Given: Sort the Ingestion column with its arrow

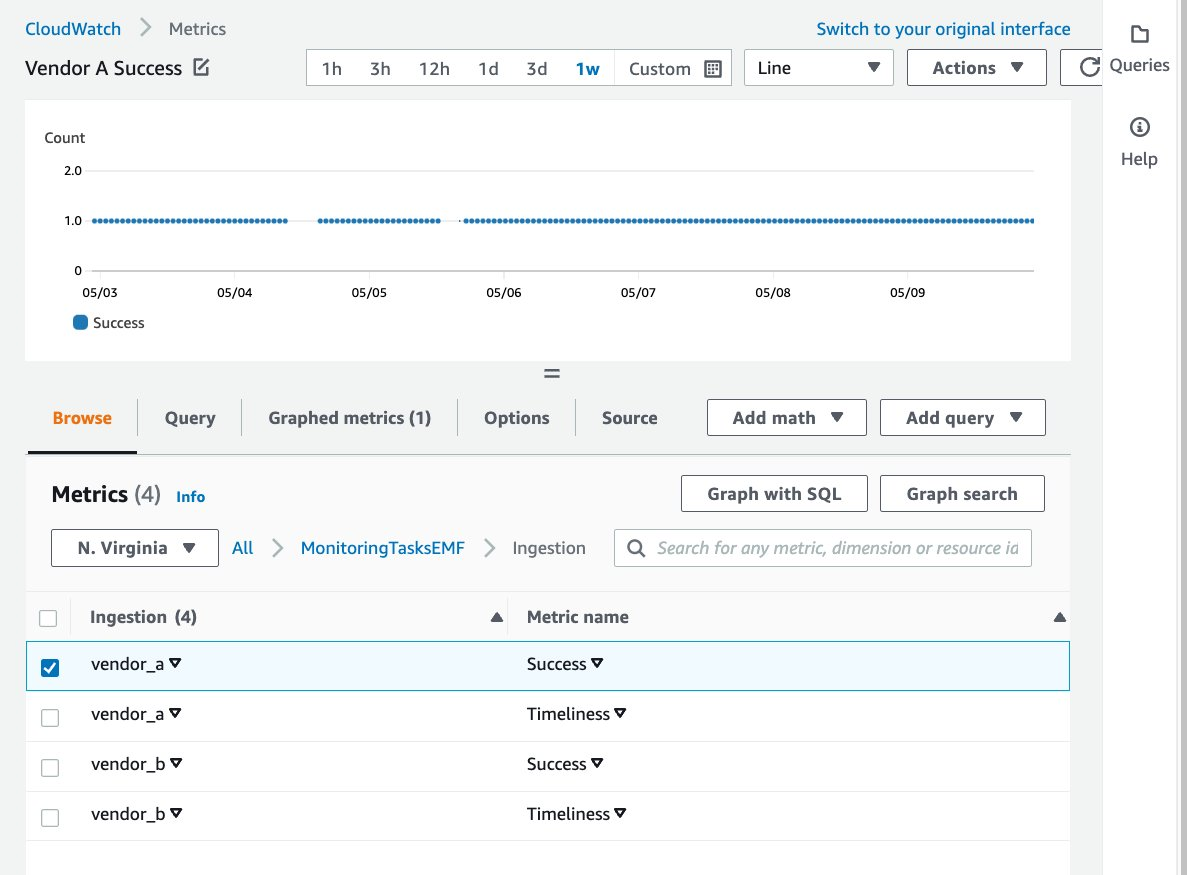Looking at the screenshot, I should click(497, 616).
